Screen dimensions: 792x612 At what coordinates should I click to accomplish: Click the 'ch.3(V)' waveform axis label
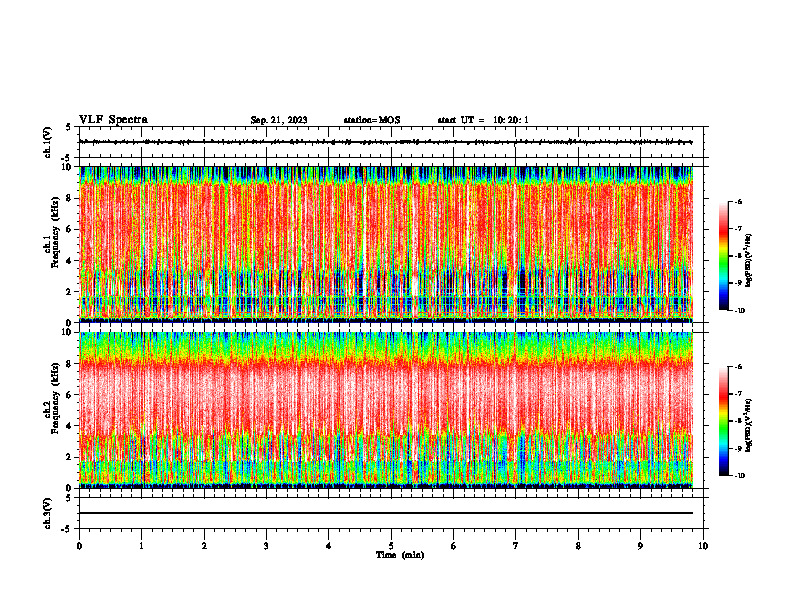tap(48, 513)
